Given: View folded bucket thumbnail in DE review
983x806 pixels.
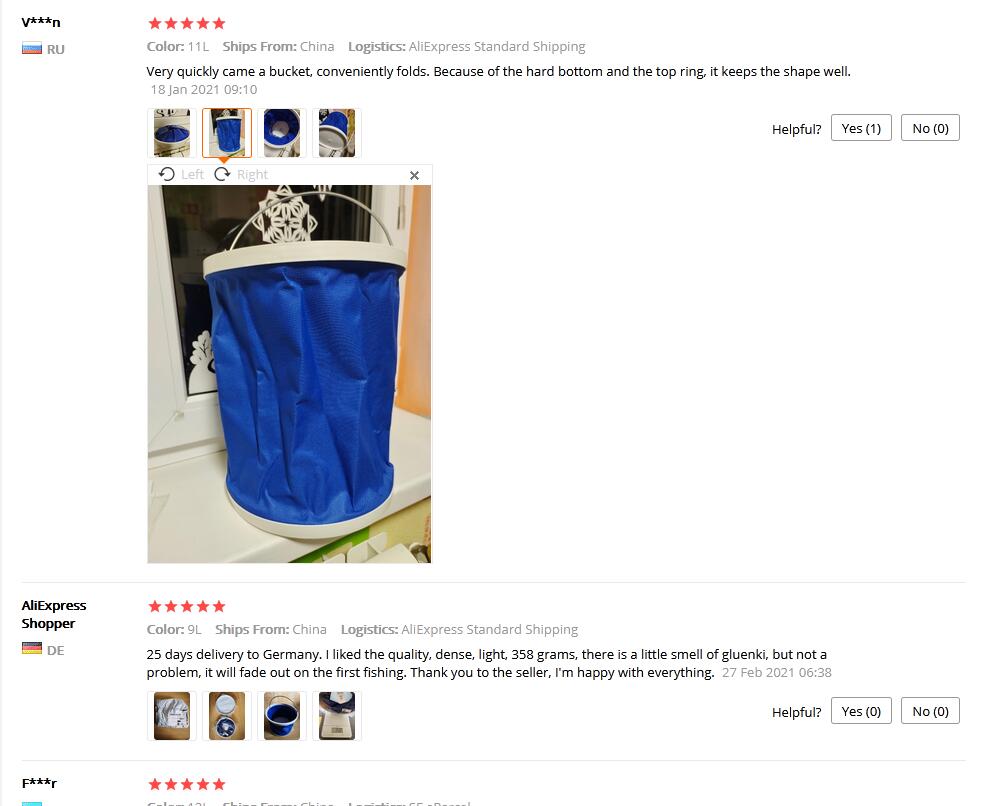Looking at the screenshot, I should click(227, 716).
